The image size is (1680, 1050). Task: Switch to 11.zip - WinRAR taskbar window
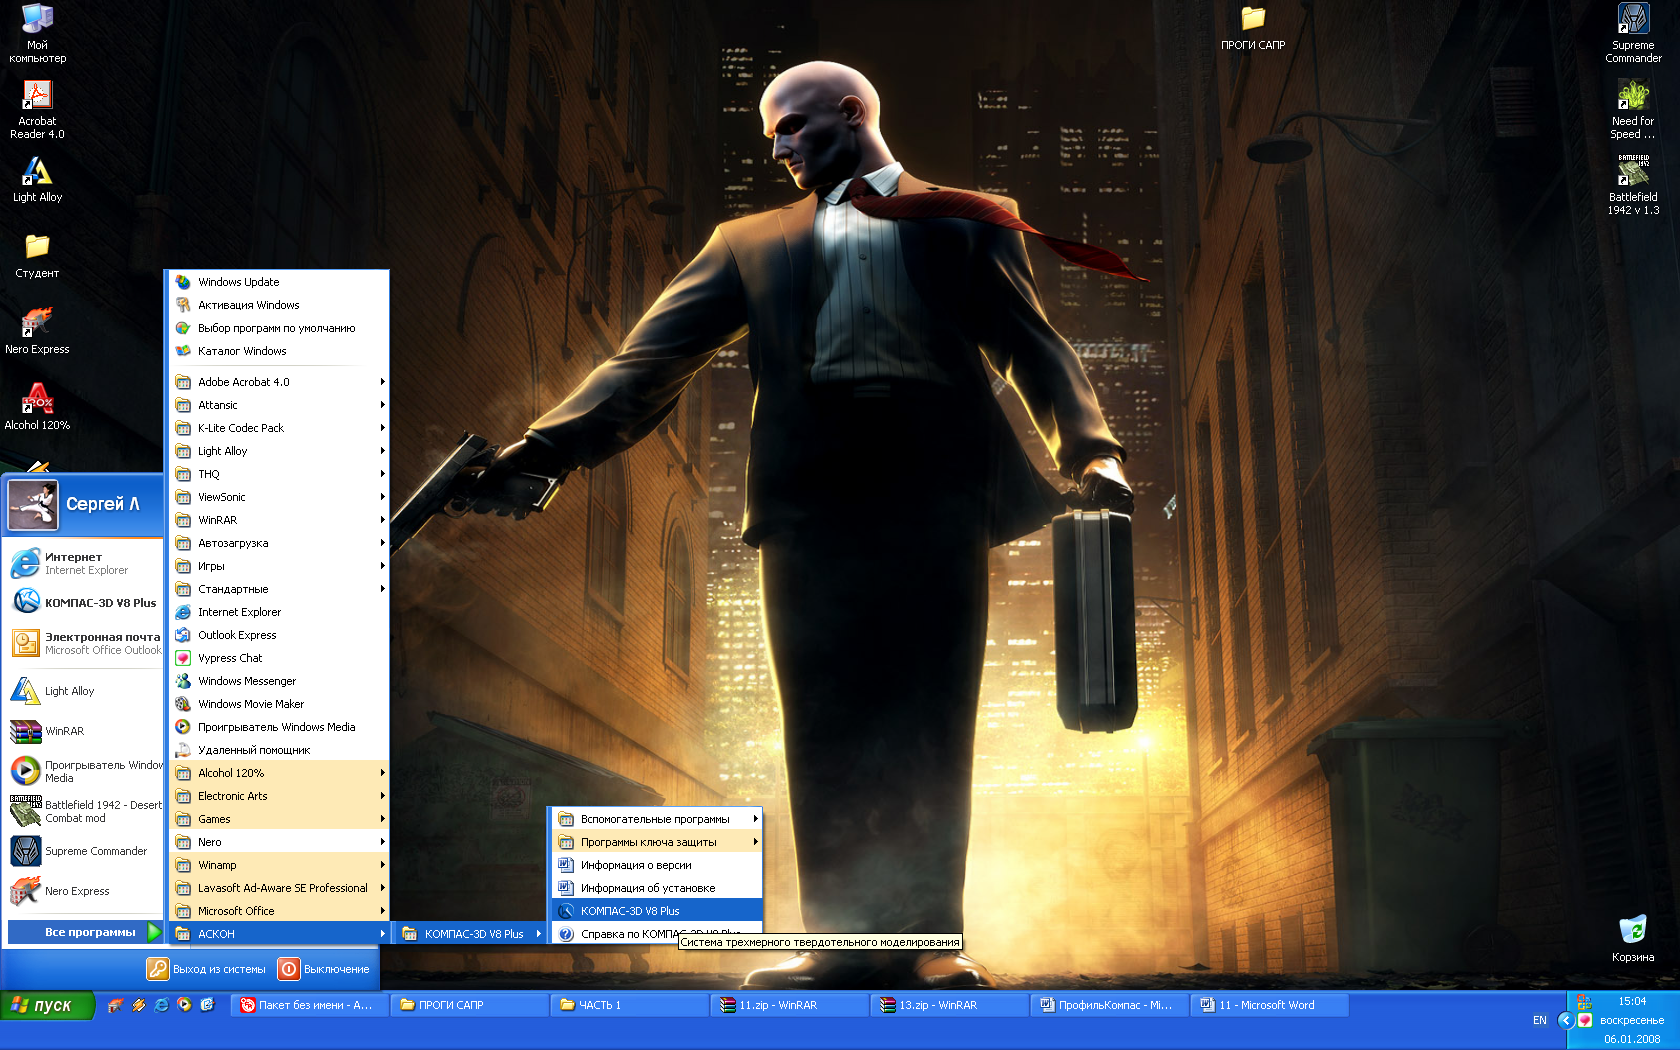tap(789, 1005)
